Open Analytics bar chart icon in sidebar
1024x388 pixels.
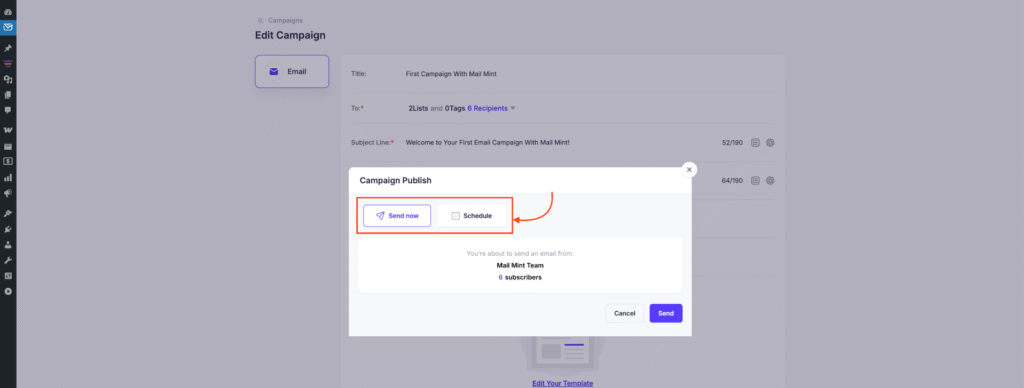(x=8, y=177)
